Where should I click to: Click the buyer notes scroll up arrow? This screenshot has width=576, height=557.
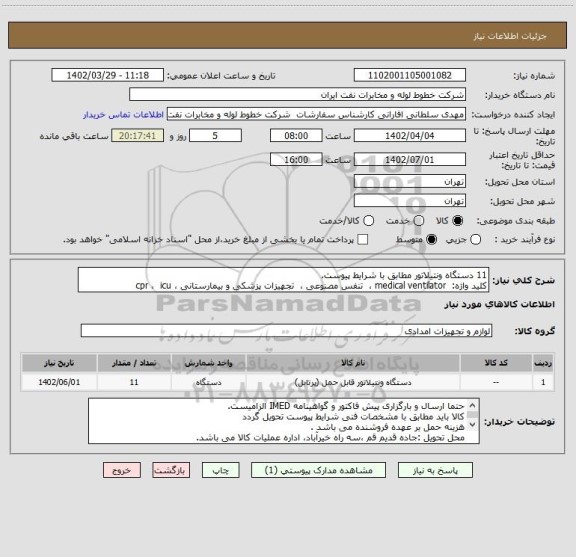pyautogui.click(x=472, y=406)
